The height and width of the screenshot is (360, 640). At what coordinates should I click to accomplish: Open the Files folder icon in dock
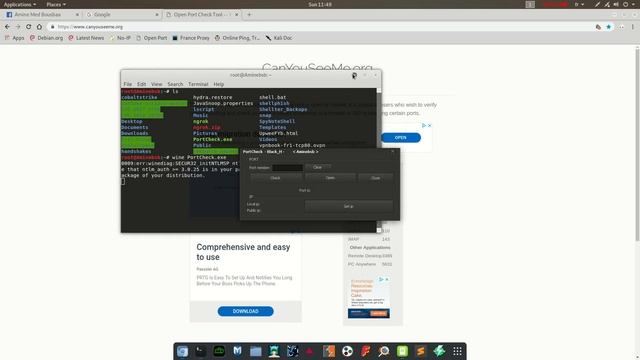(256, 351)
